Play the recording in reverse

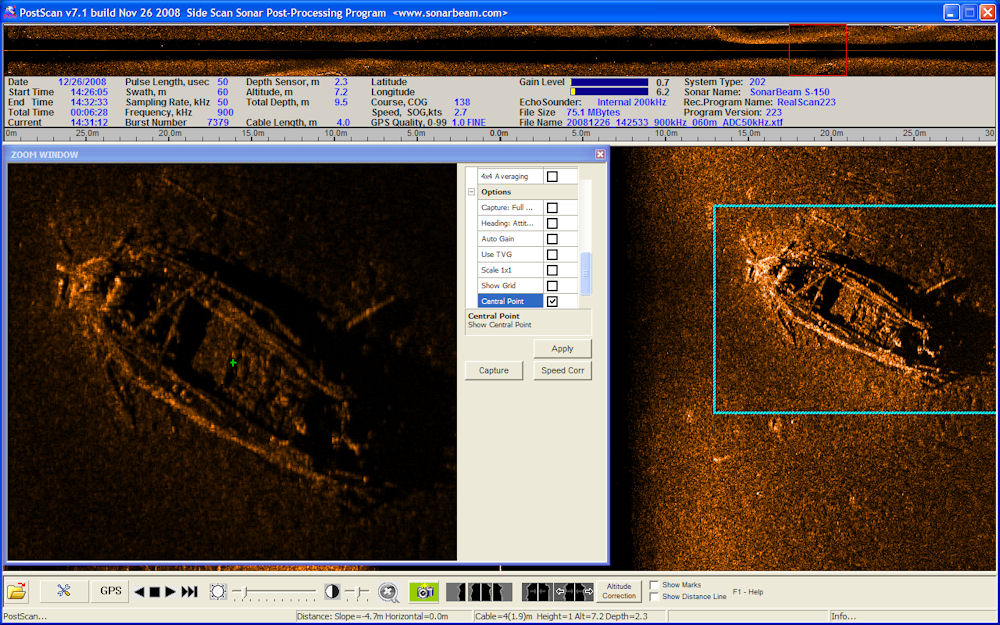click(x=139, y=592)
